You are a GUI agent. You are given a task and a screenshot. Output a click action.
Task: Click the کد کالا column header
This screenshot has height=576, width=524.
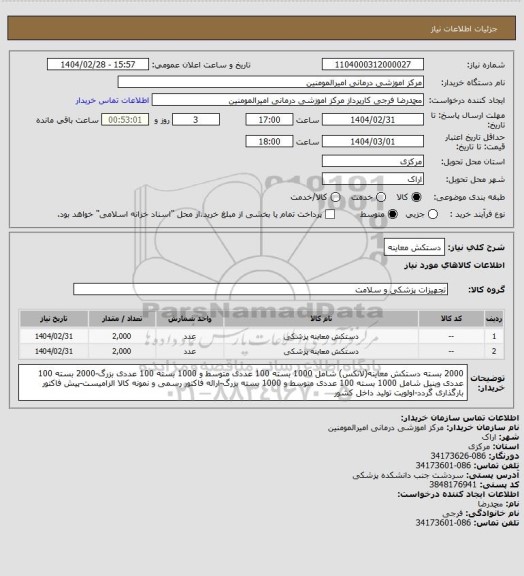pyautogui.click(x=451, y=319)
